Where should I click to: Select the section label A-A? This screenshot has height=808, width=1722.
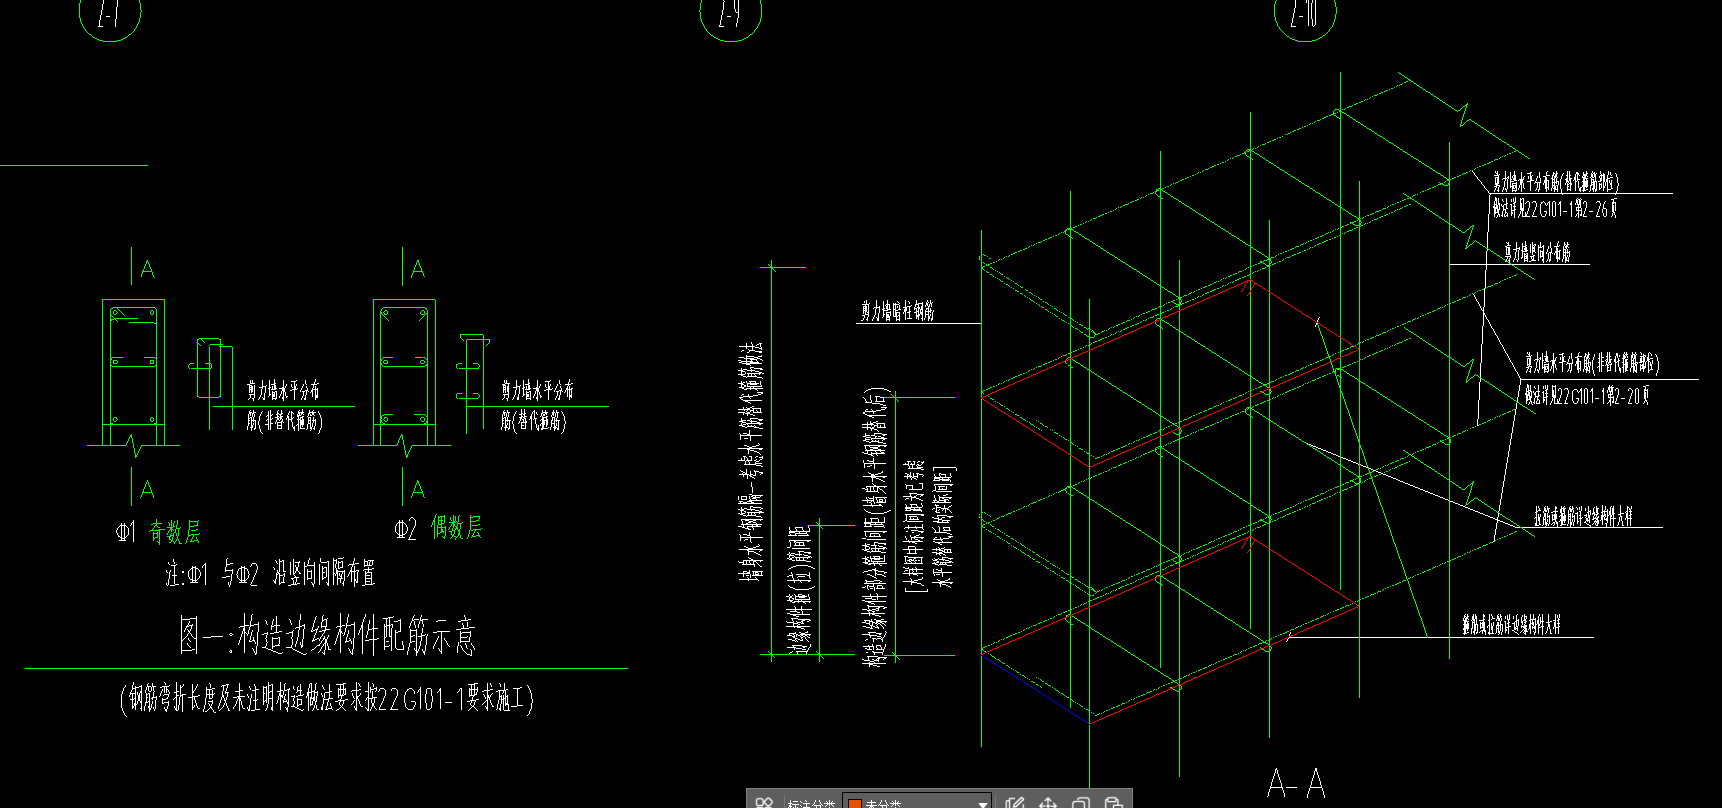pyautogui.click(x=1296, y=783)
